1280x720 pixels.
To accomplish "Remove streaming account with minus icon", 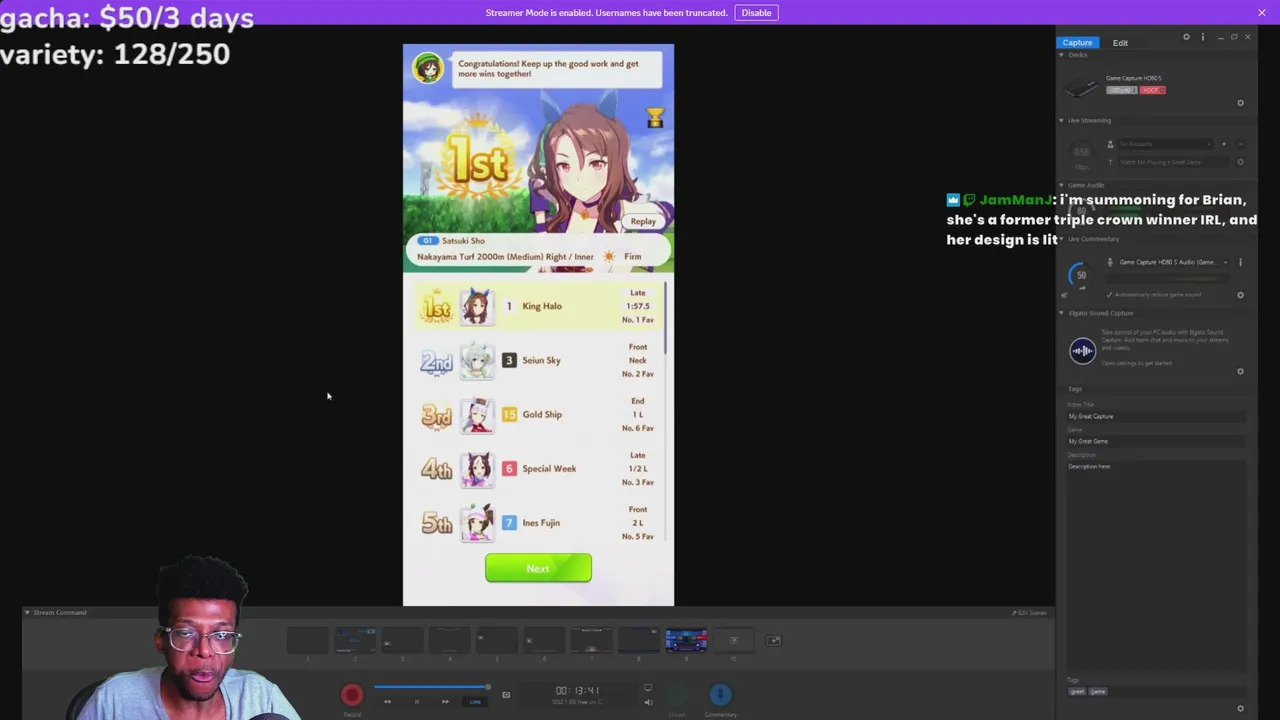I will pyautogui.click(x=1240, y=144).
